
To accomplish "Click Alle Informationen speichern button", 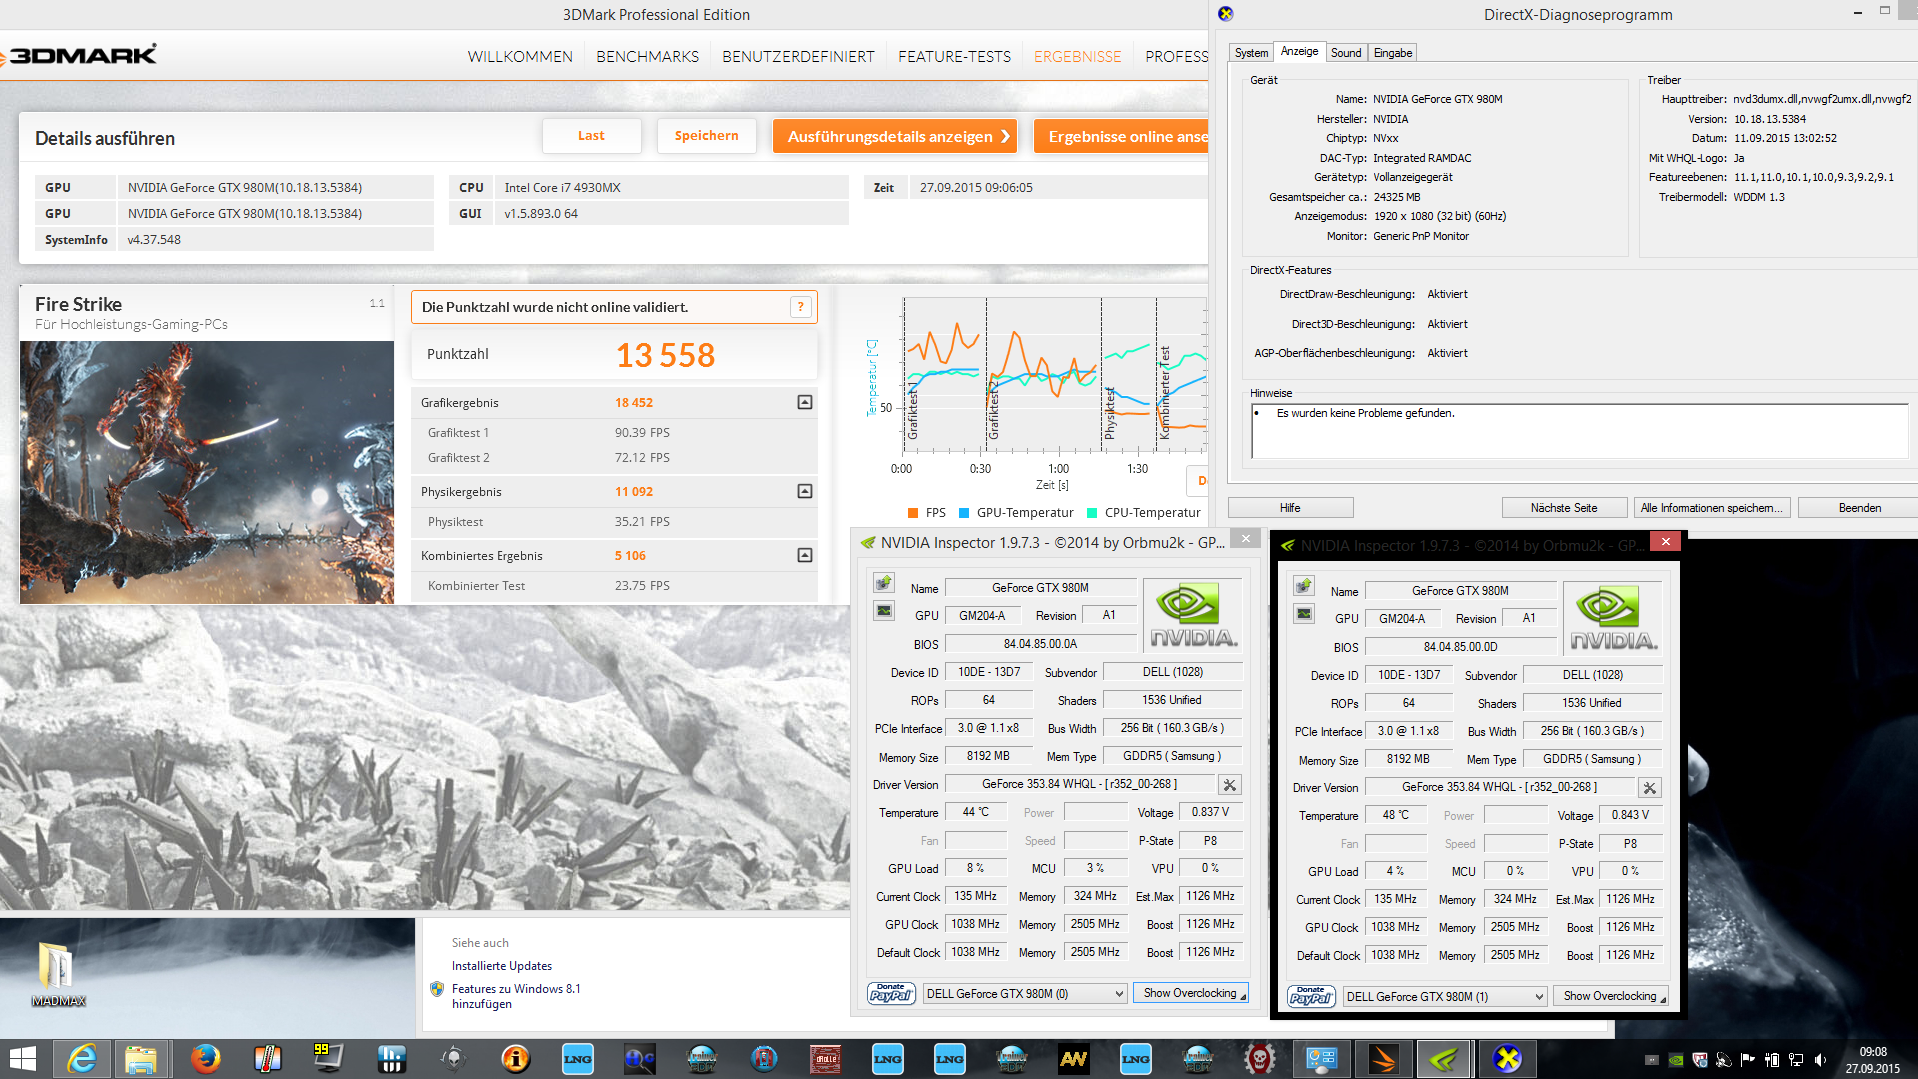I will click(1711, 508).
